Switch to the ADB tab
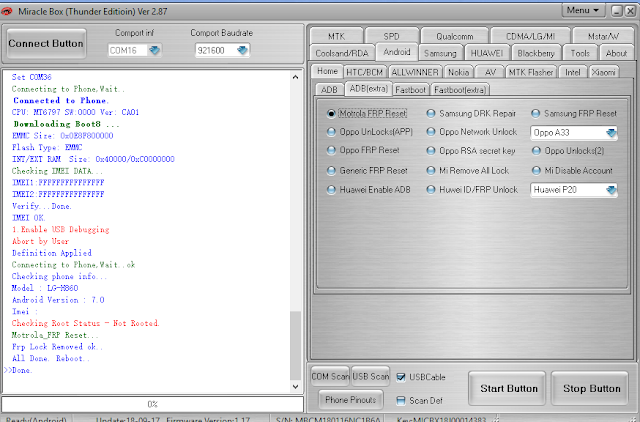 coord(329,90)
